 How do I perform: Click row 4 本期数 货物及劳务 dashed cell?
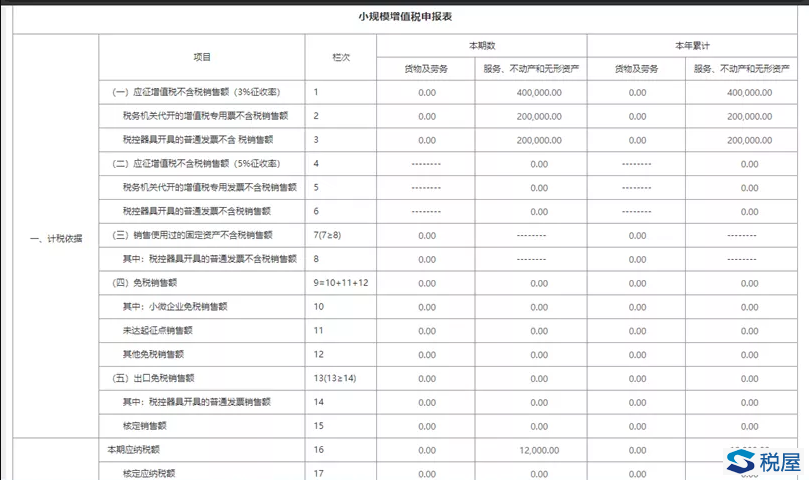(426, 164)
